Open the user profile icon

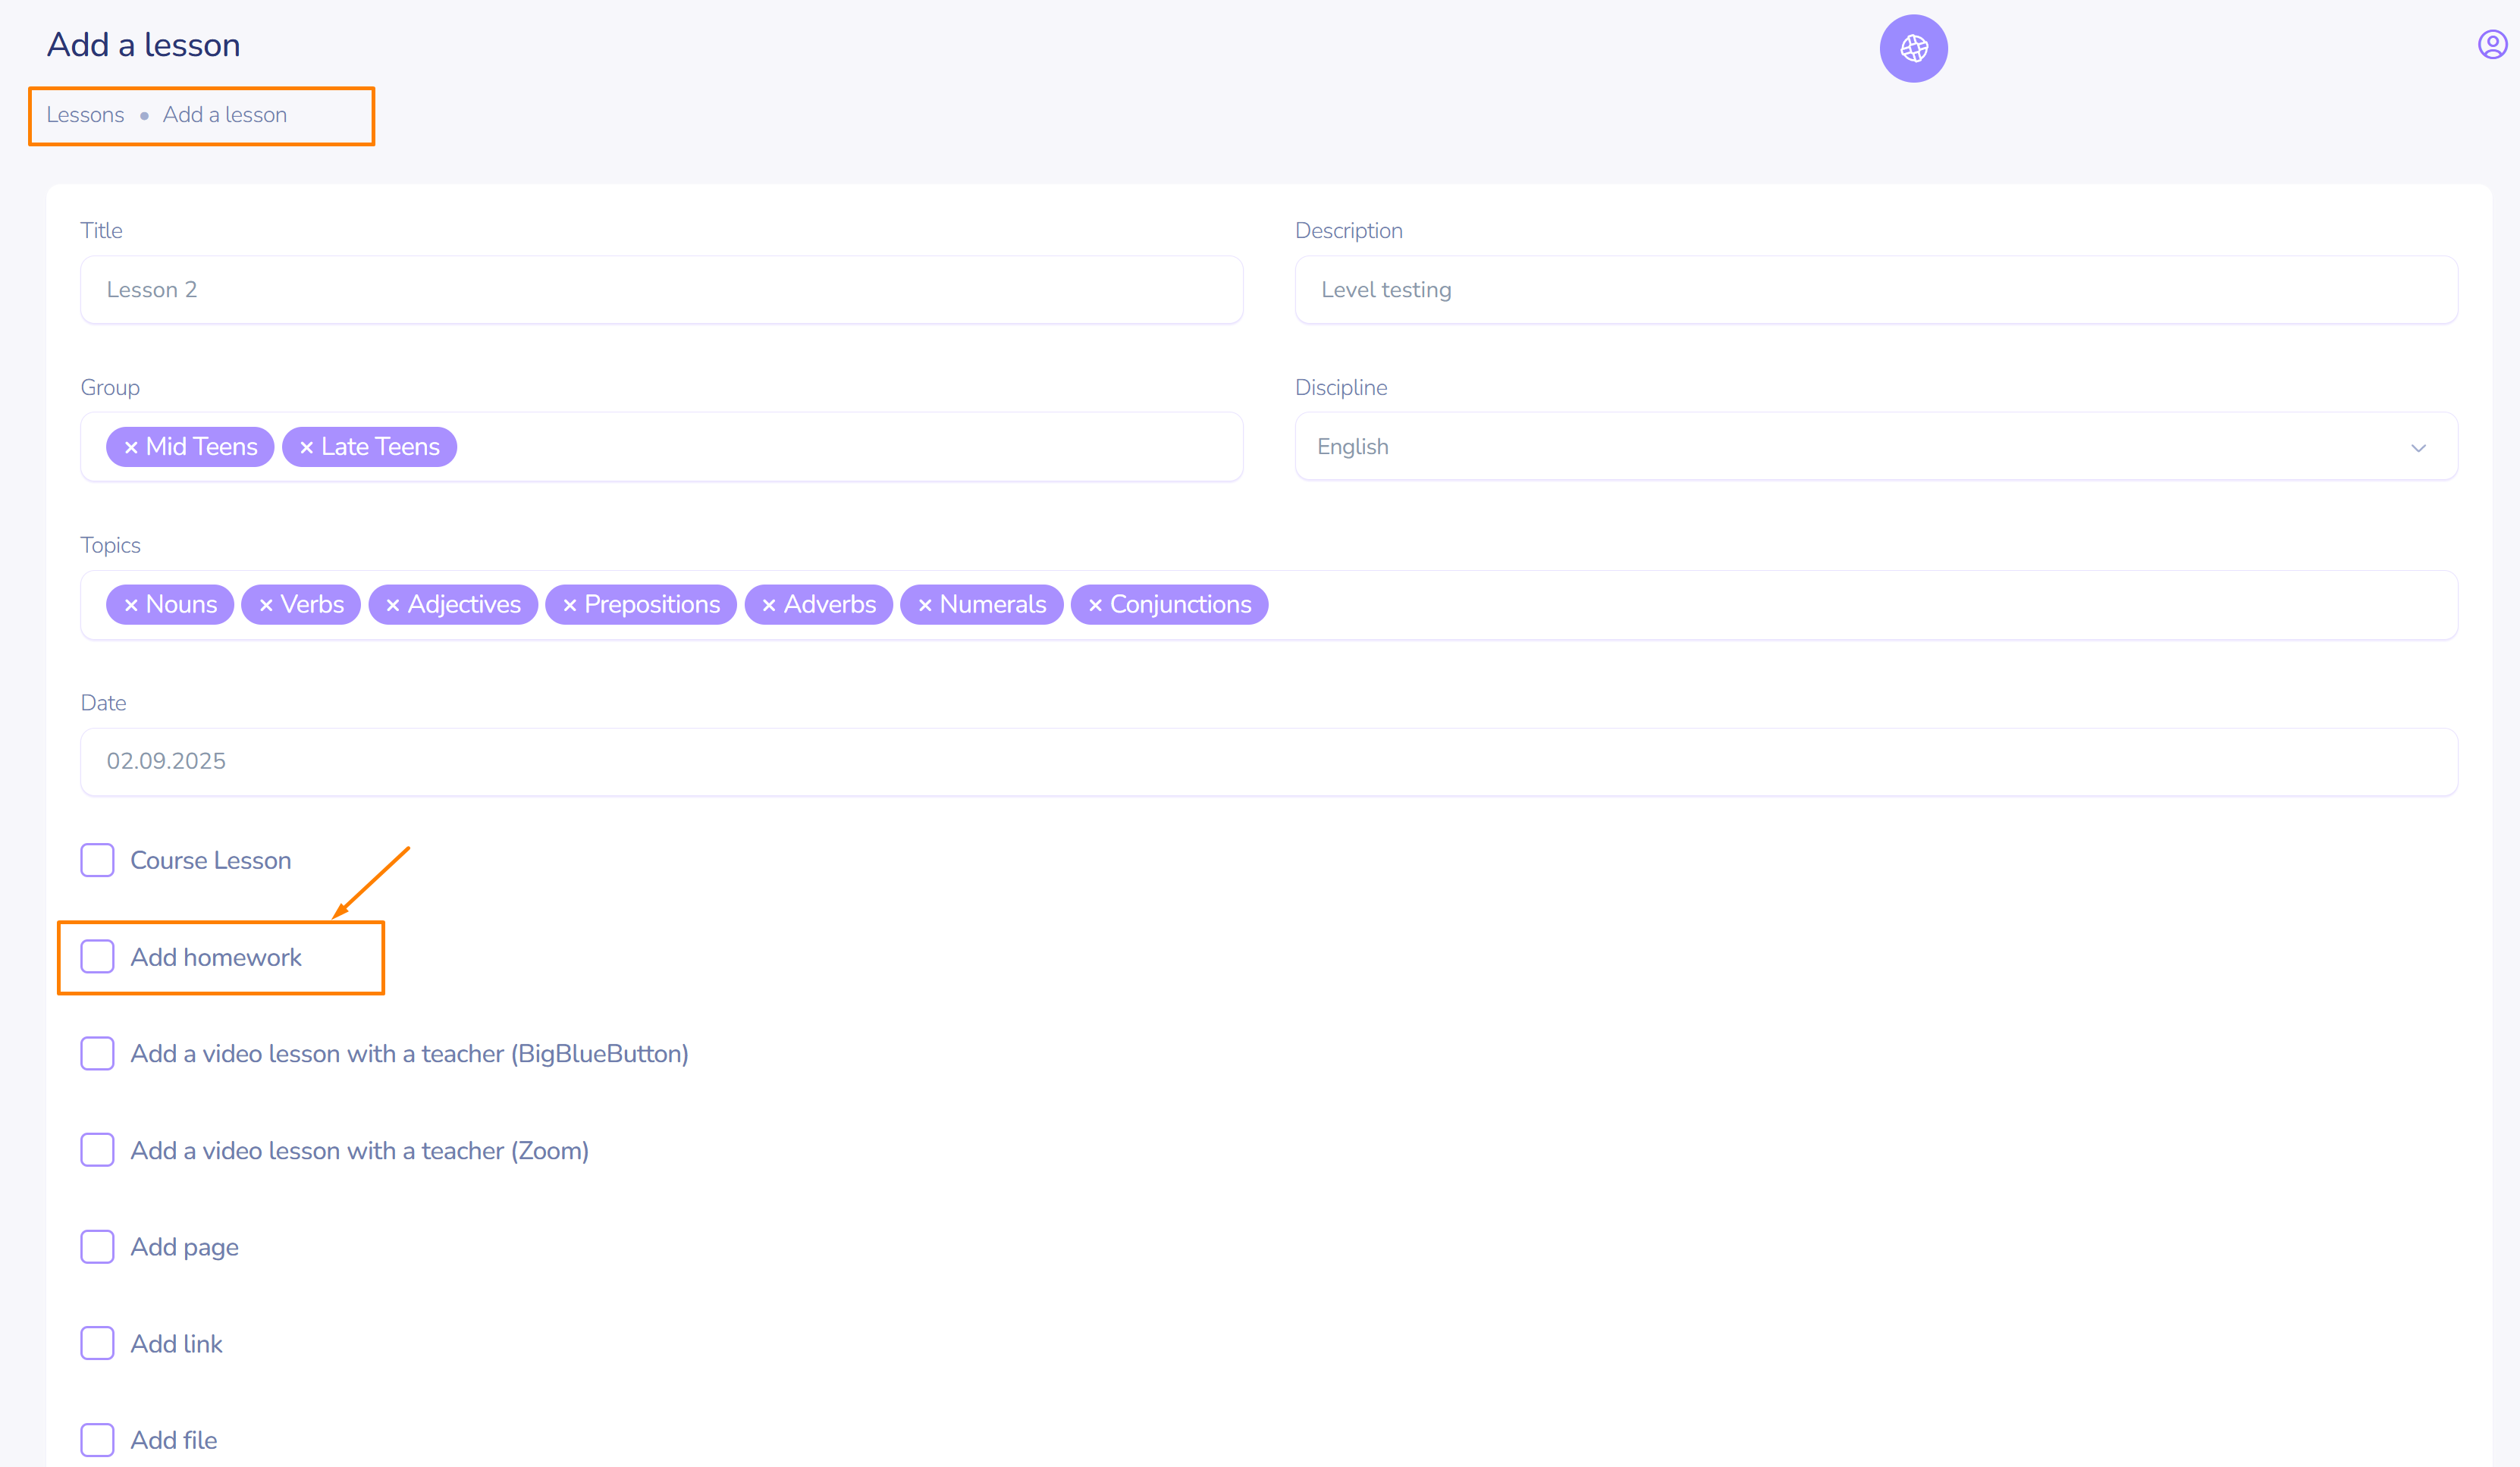[2491, 45]
